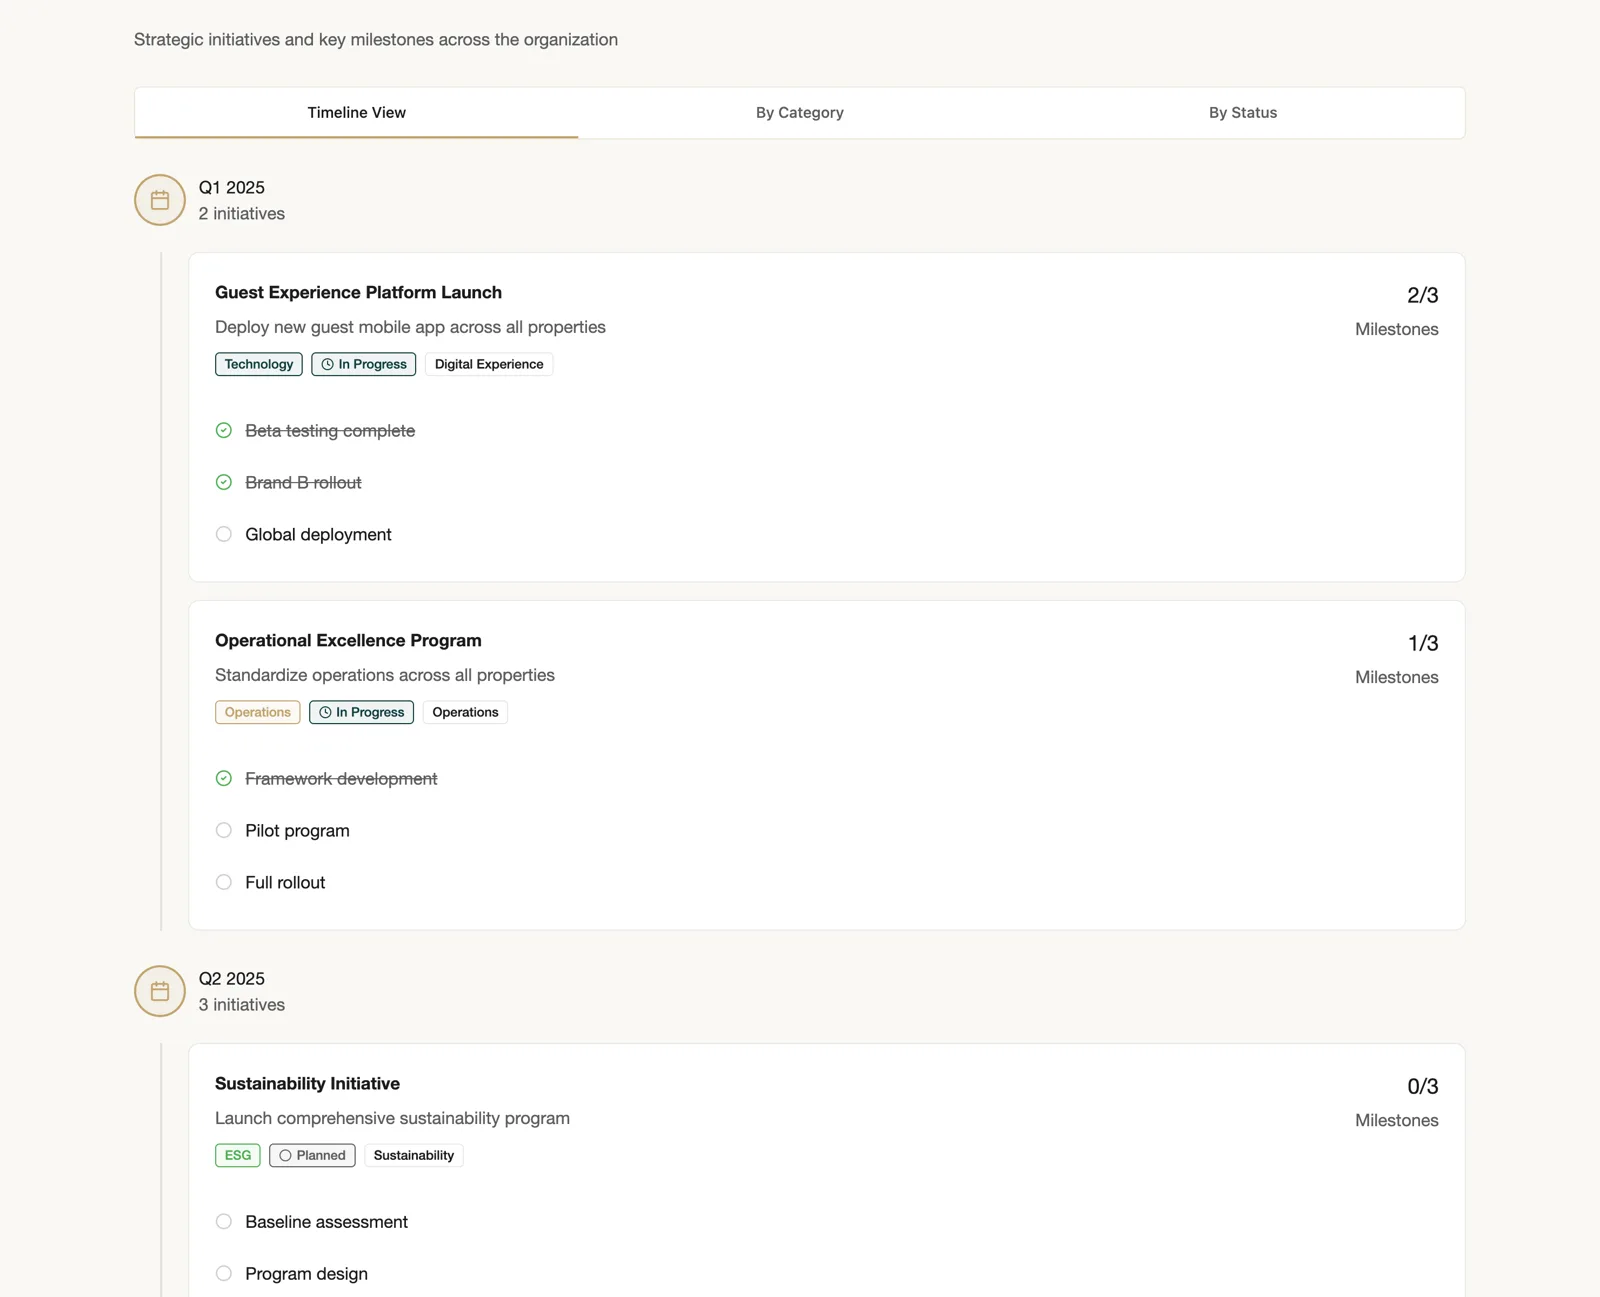The height and width of the screenshot is (1297, 1600).
Task: Switch to the By Category tab
Action: tap(800, 113)
